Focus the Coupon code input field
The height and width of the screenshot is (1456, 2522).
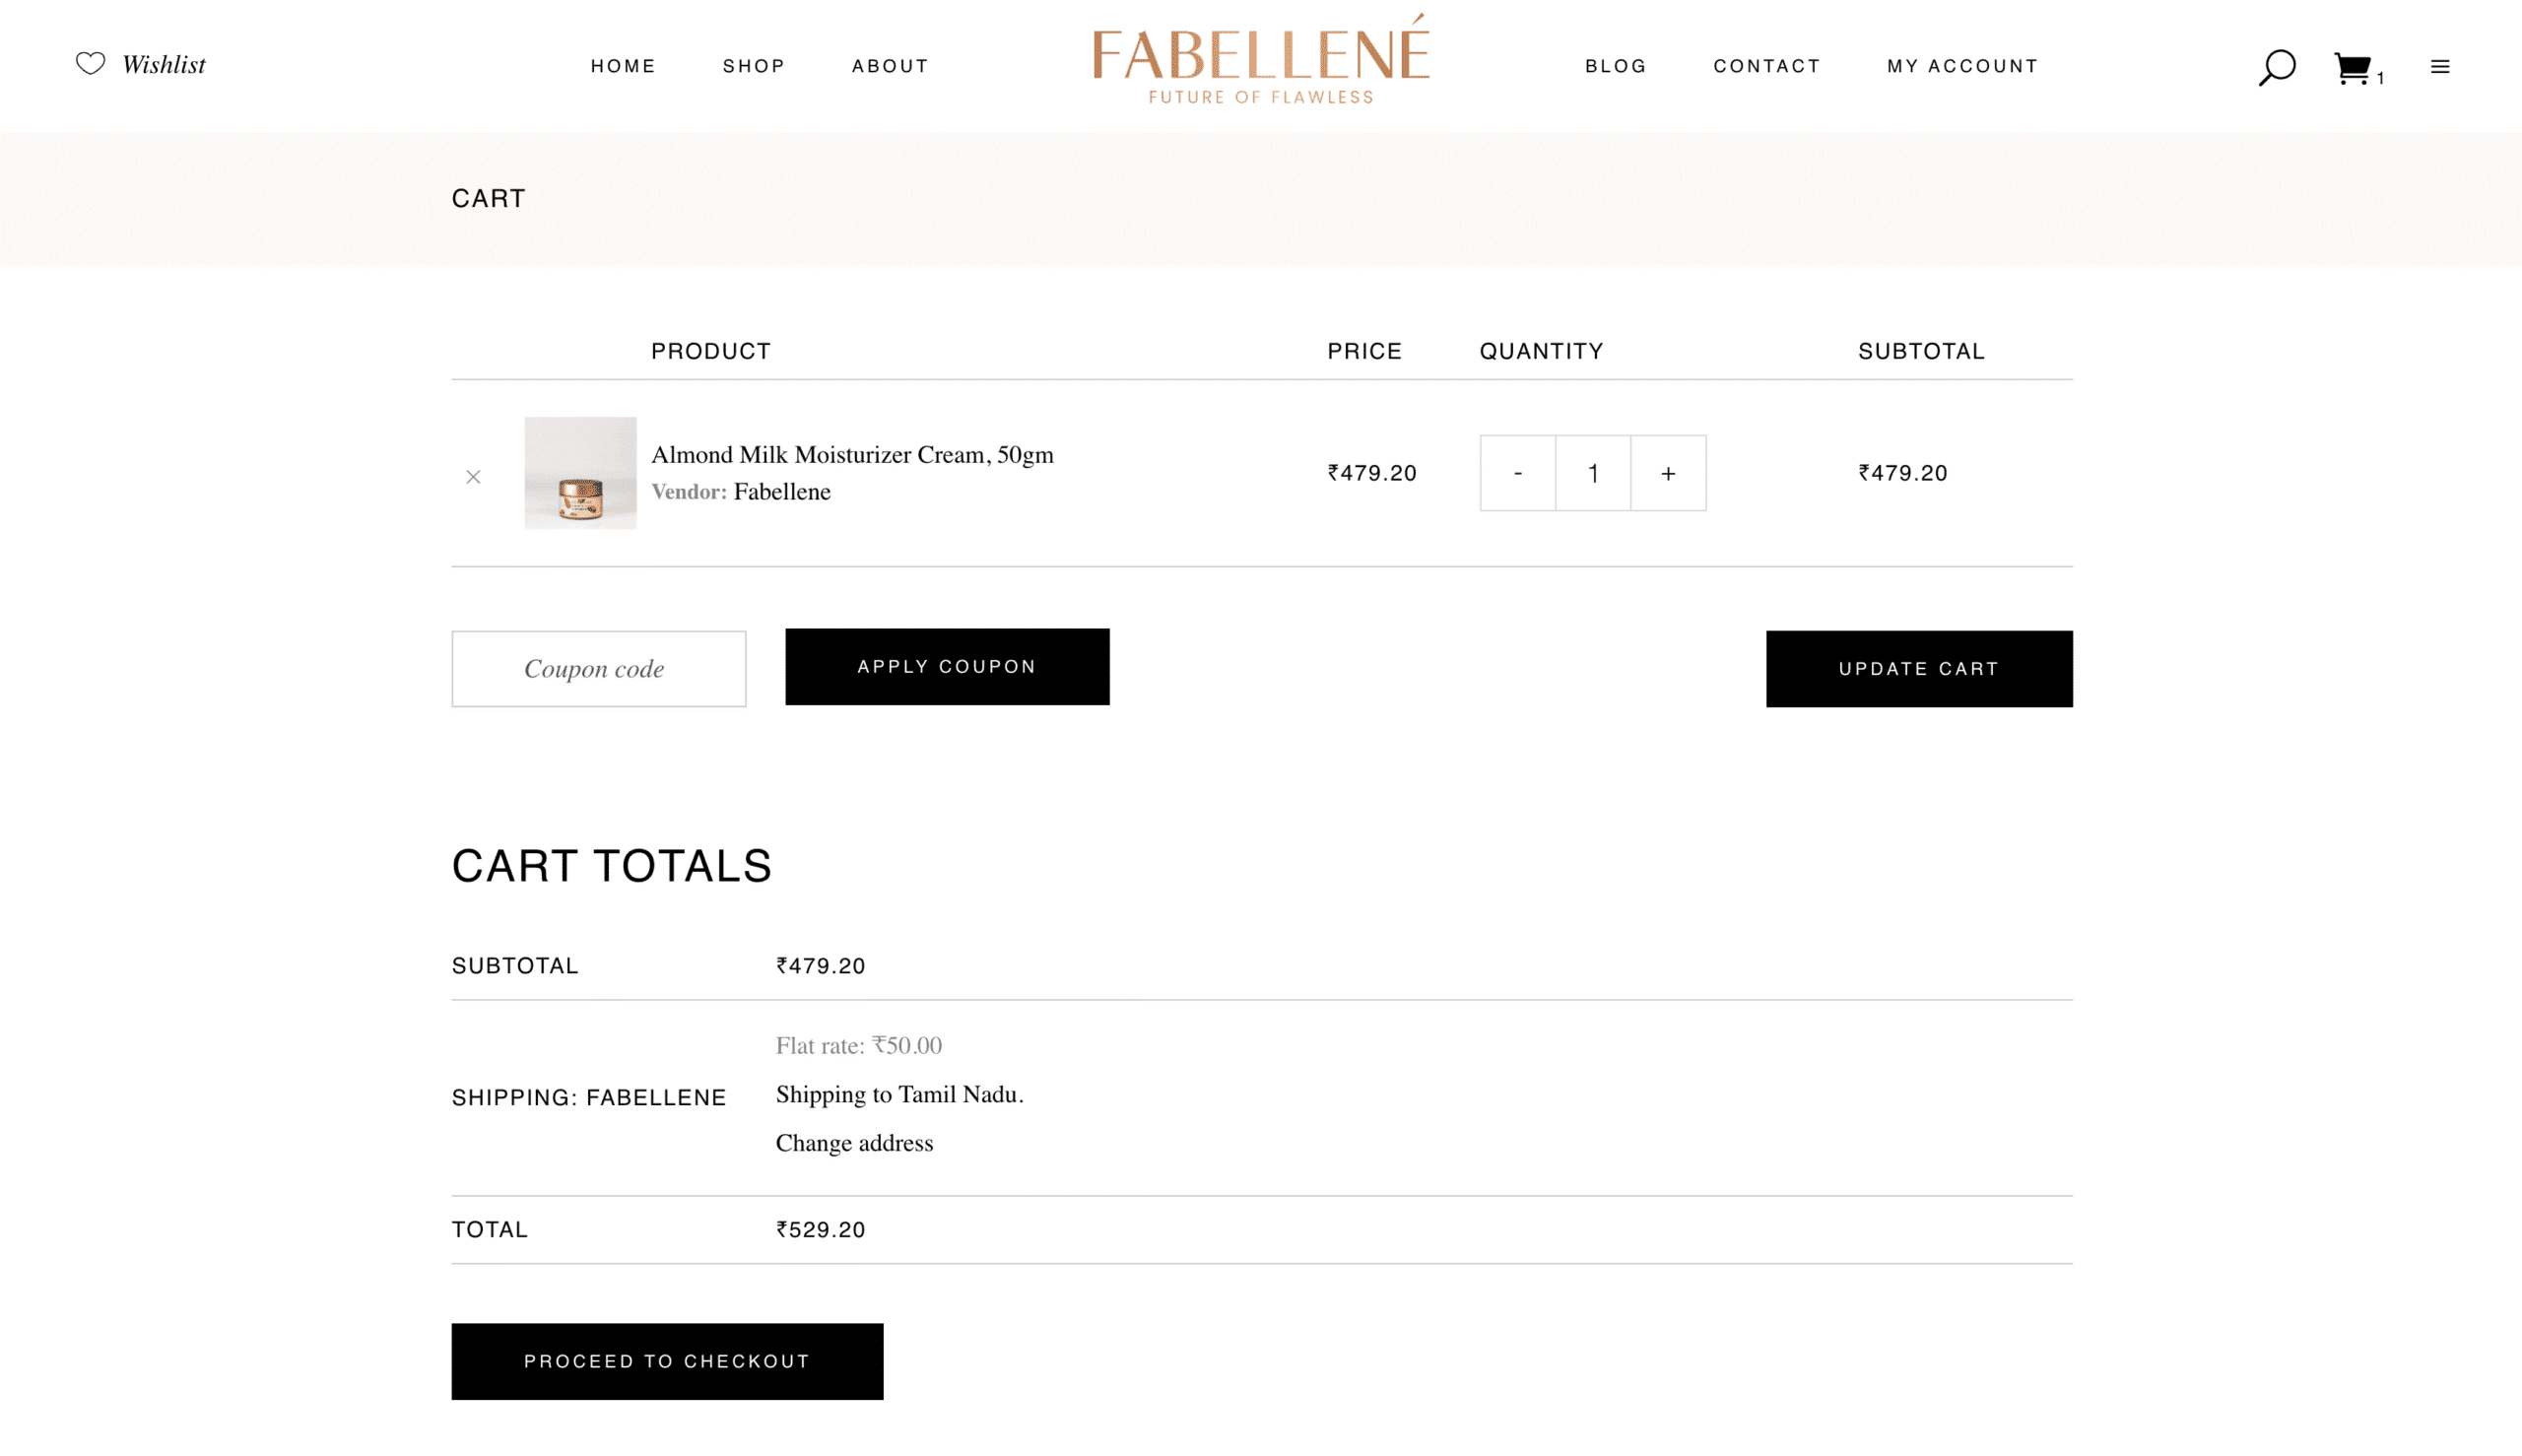pyautogui.click(x=599, y=669)
